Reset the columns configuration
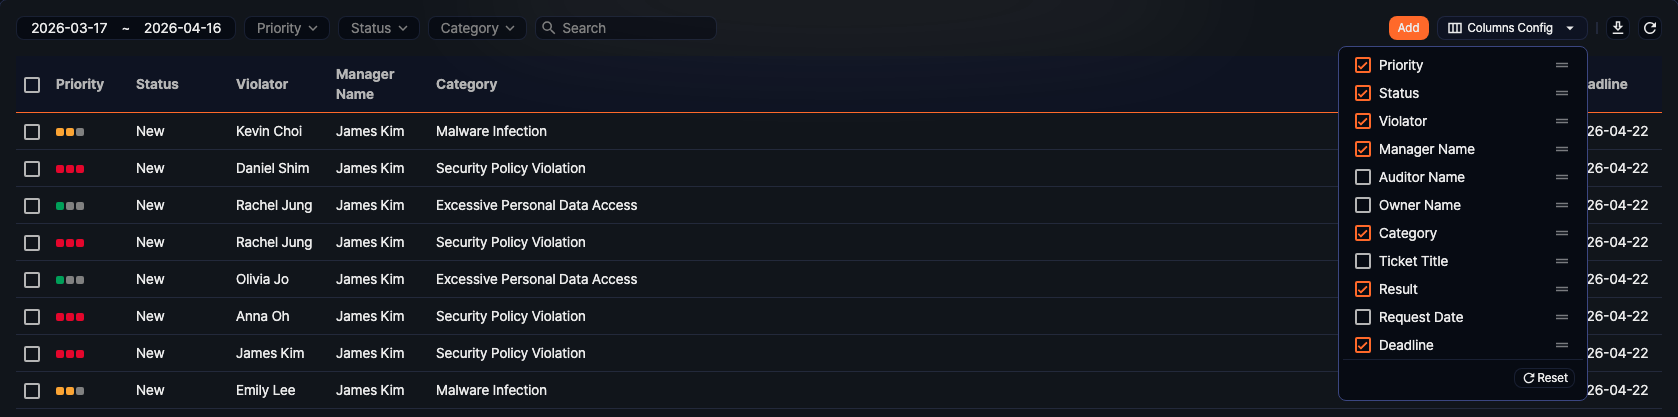Viewport: 1678px width, 417px height. tap(1545, 378)
